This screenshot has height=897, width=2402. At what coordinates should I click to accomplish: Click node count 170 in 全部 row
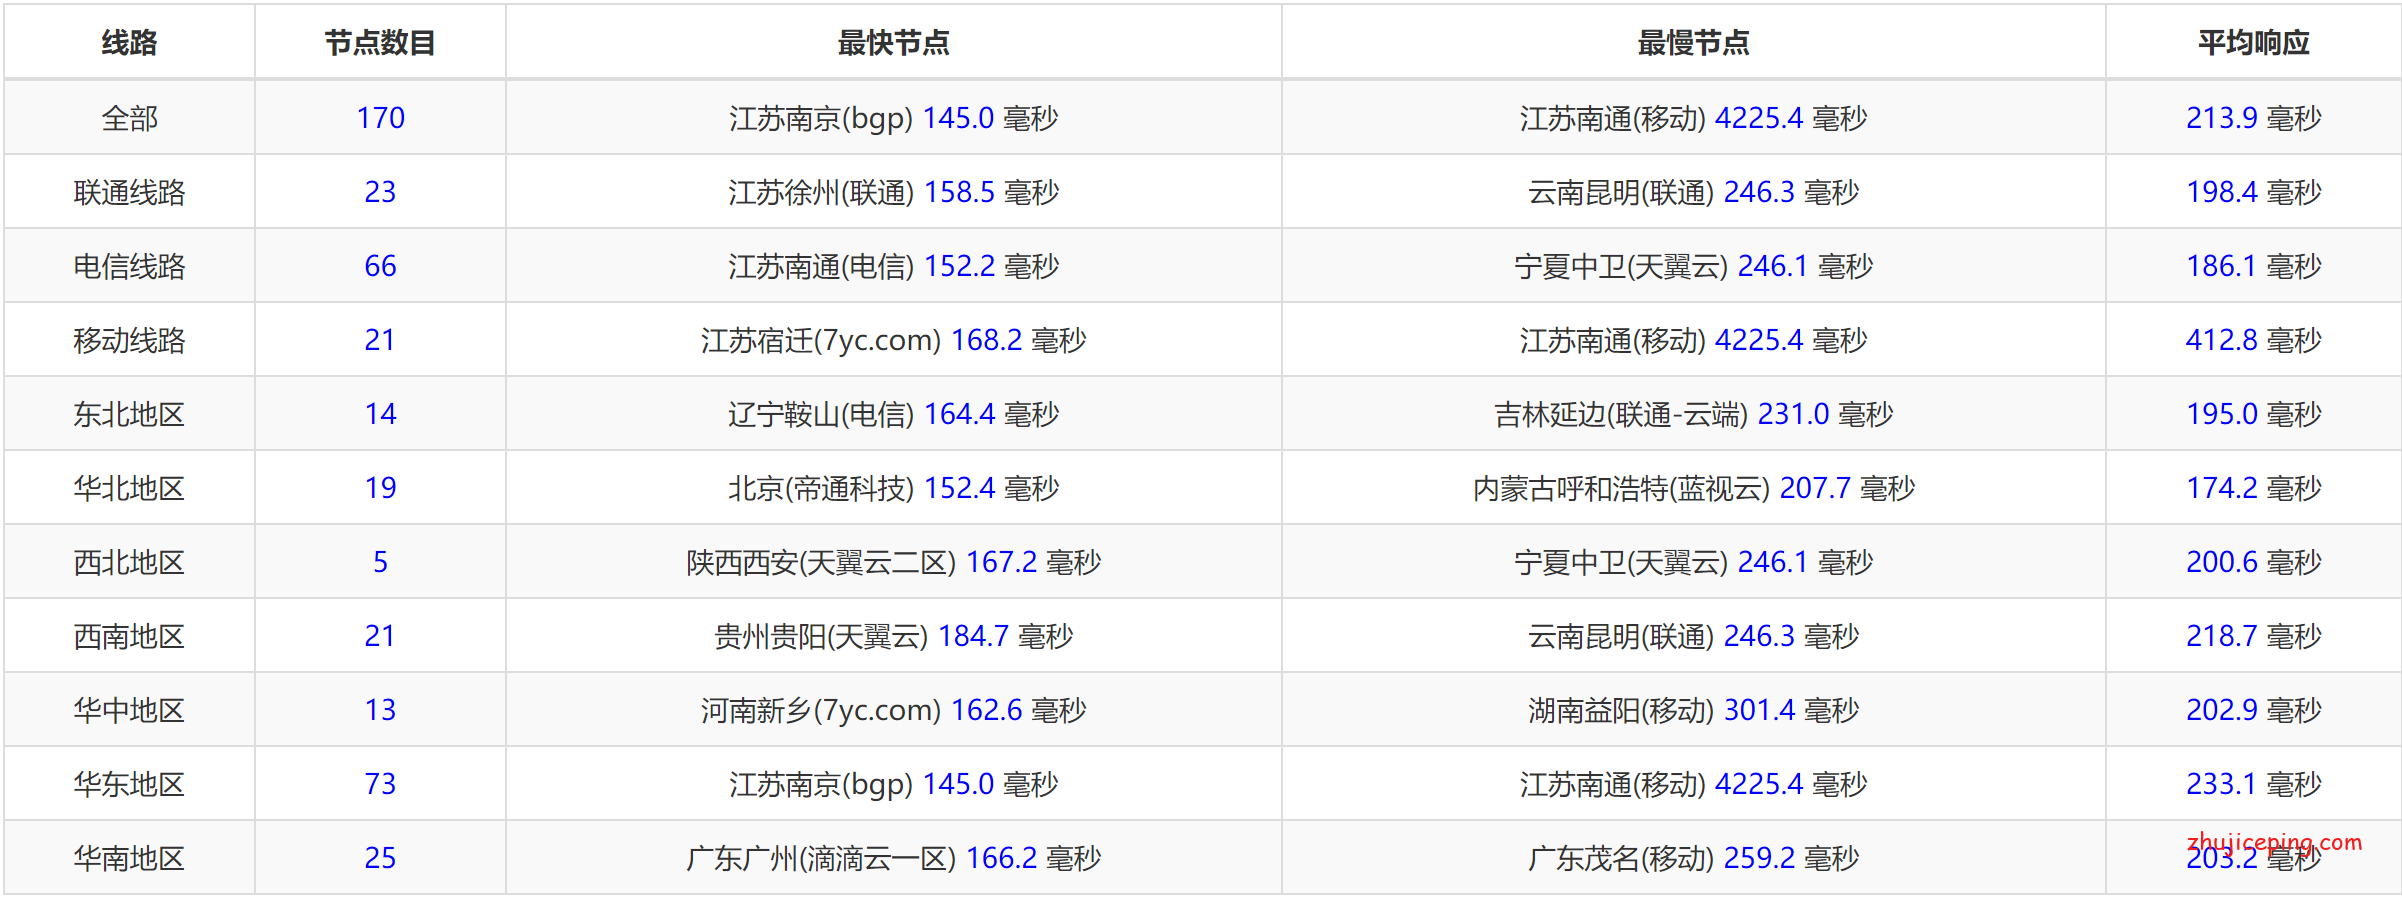[380, 118]
